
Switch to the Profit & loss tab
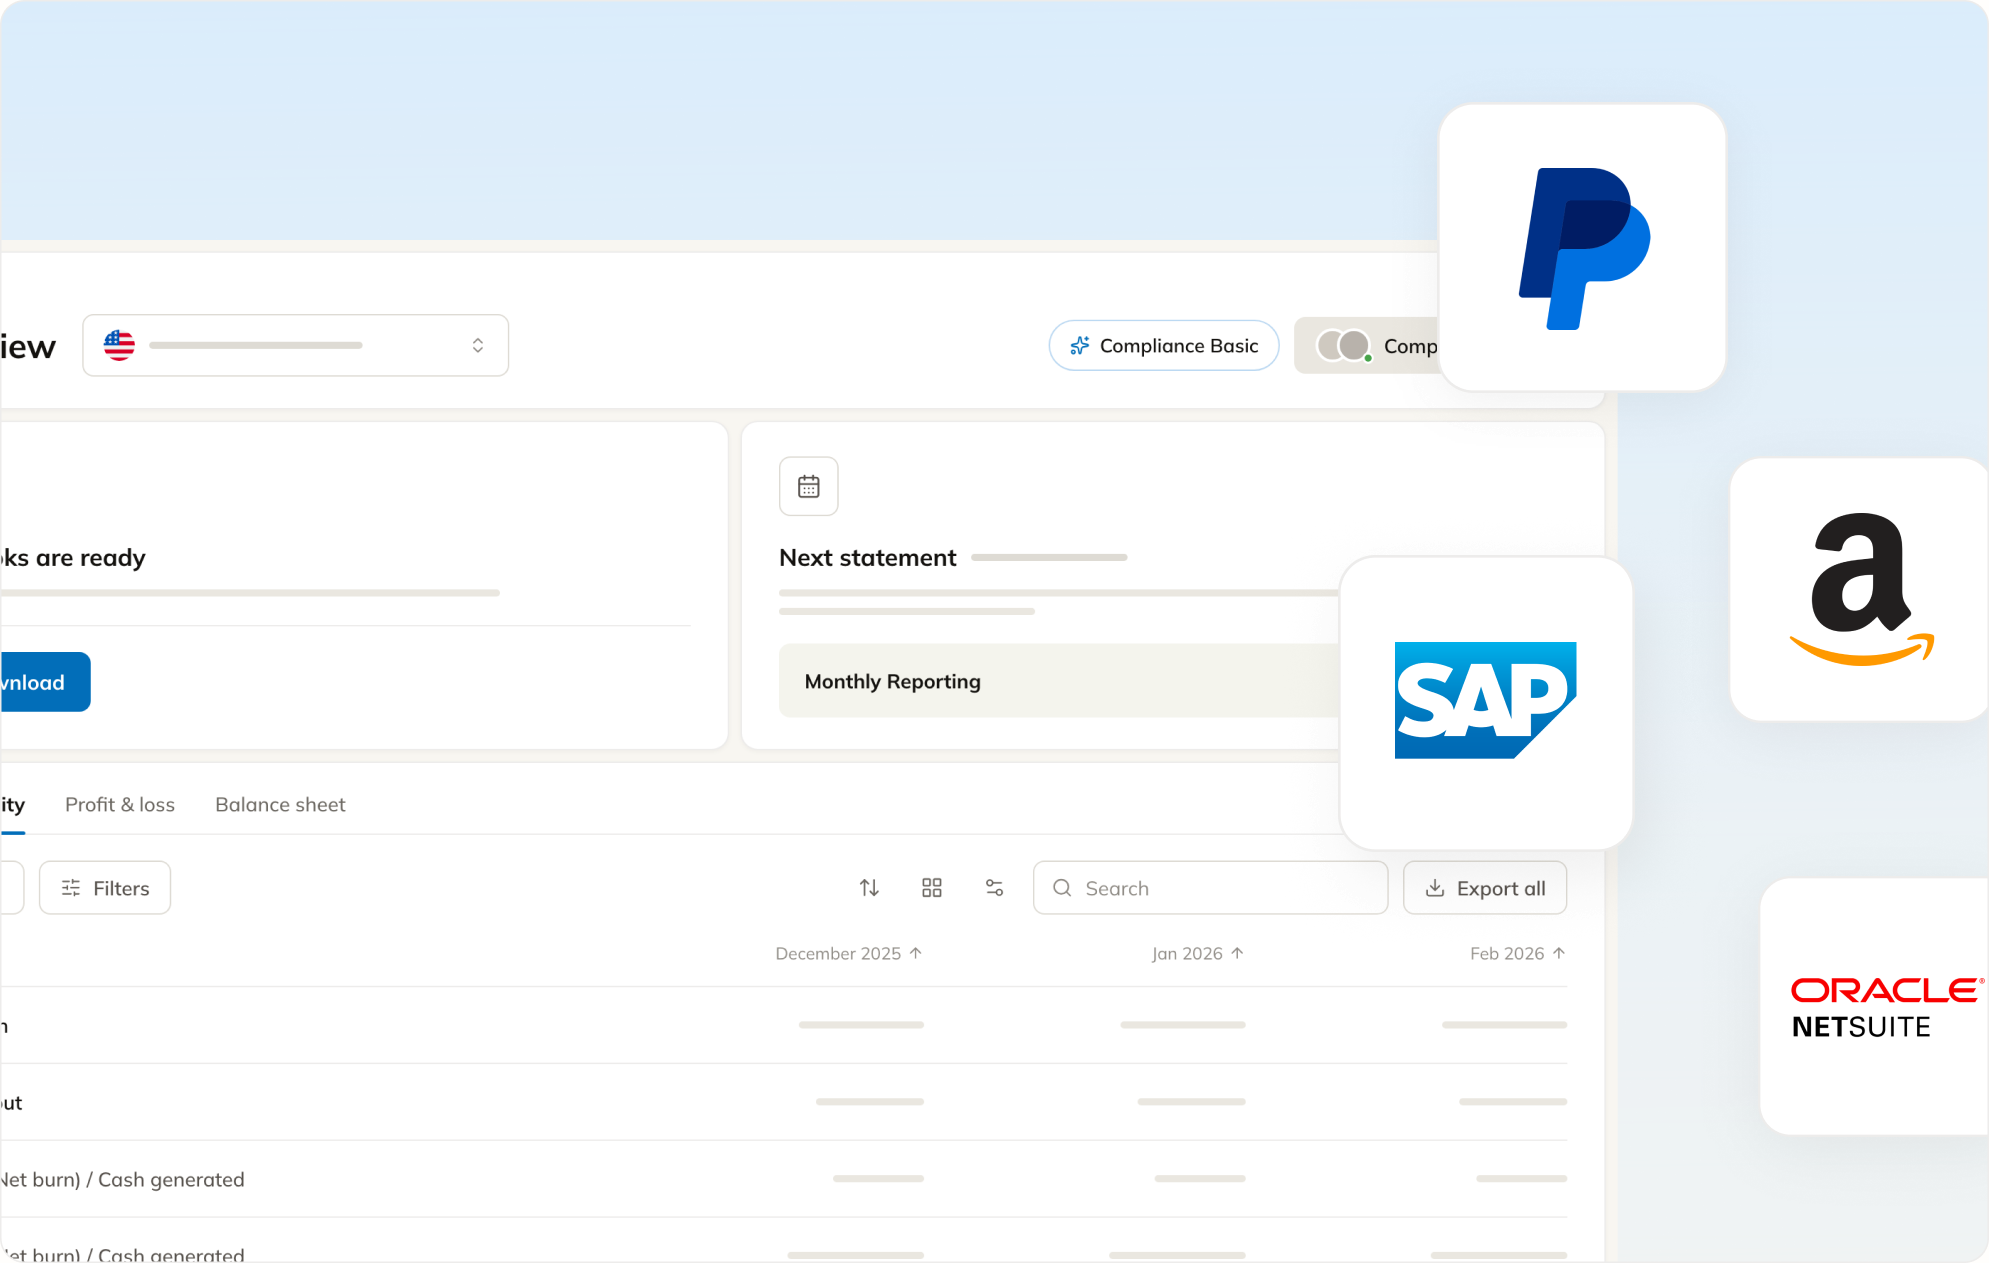[120, 805]
